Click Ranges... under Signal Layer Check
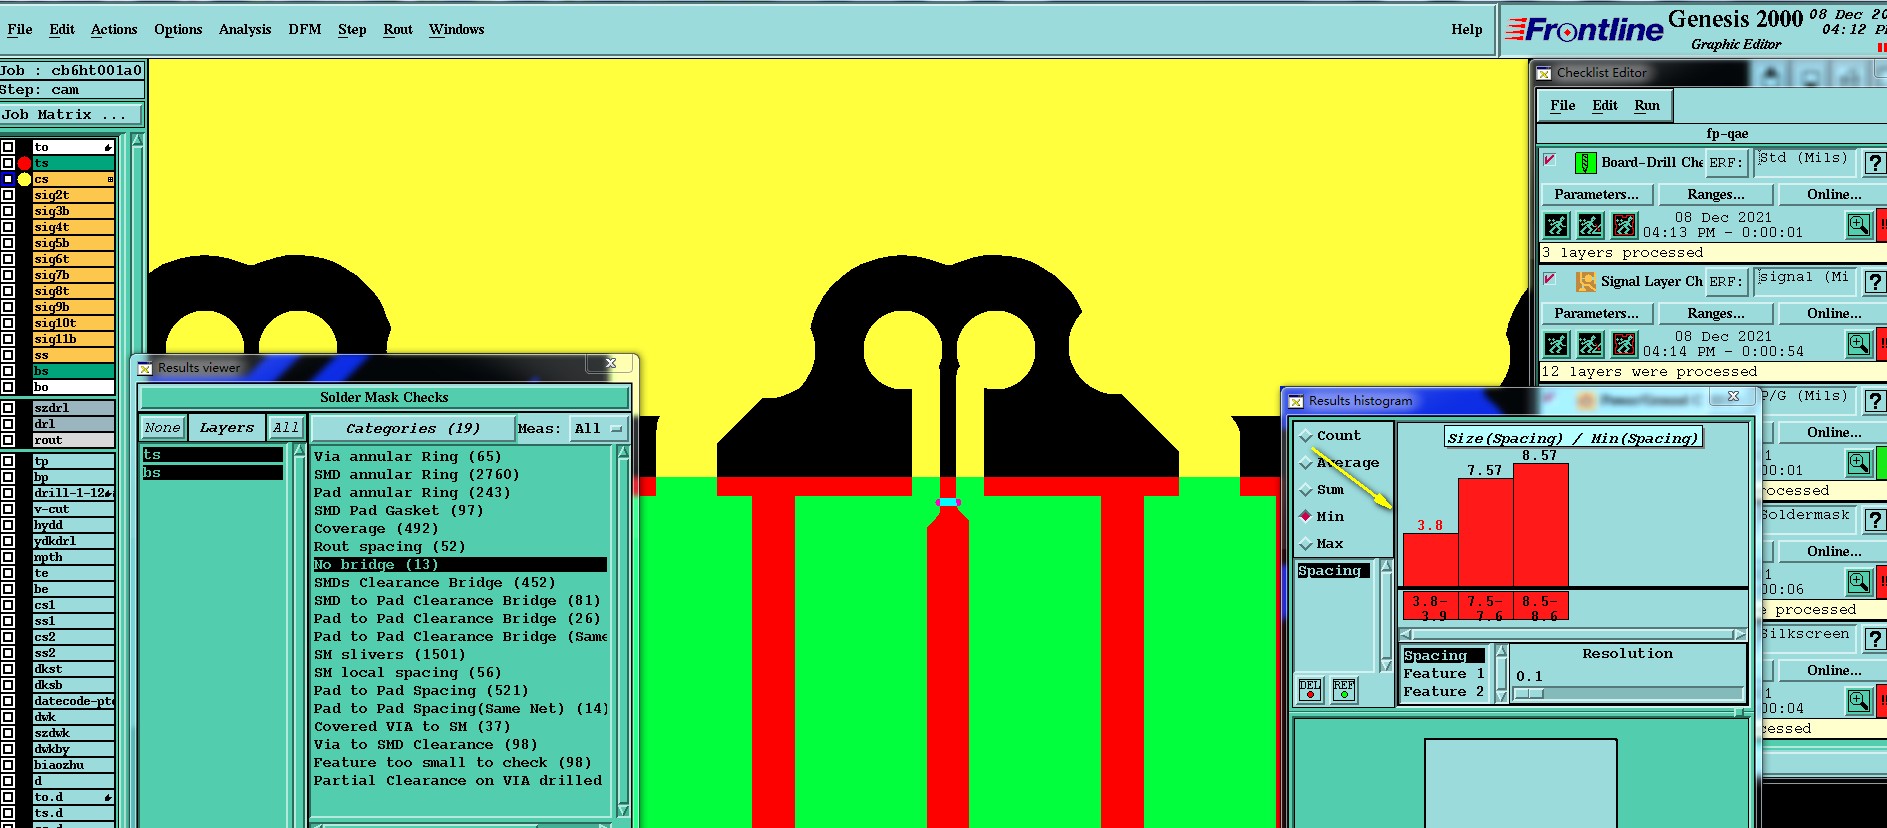The image size is (1887, 828). 1716,314
